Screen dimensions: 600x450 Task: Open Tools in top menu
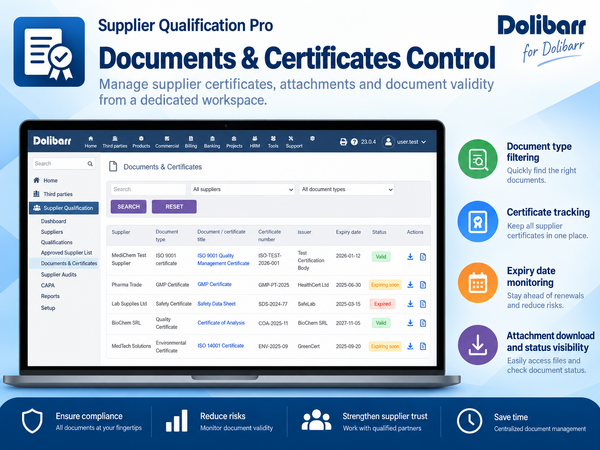[273, 142]
